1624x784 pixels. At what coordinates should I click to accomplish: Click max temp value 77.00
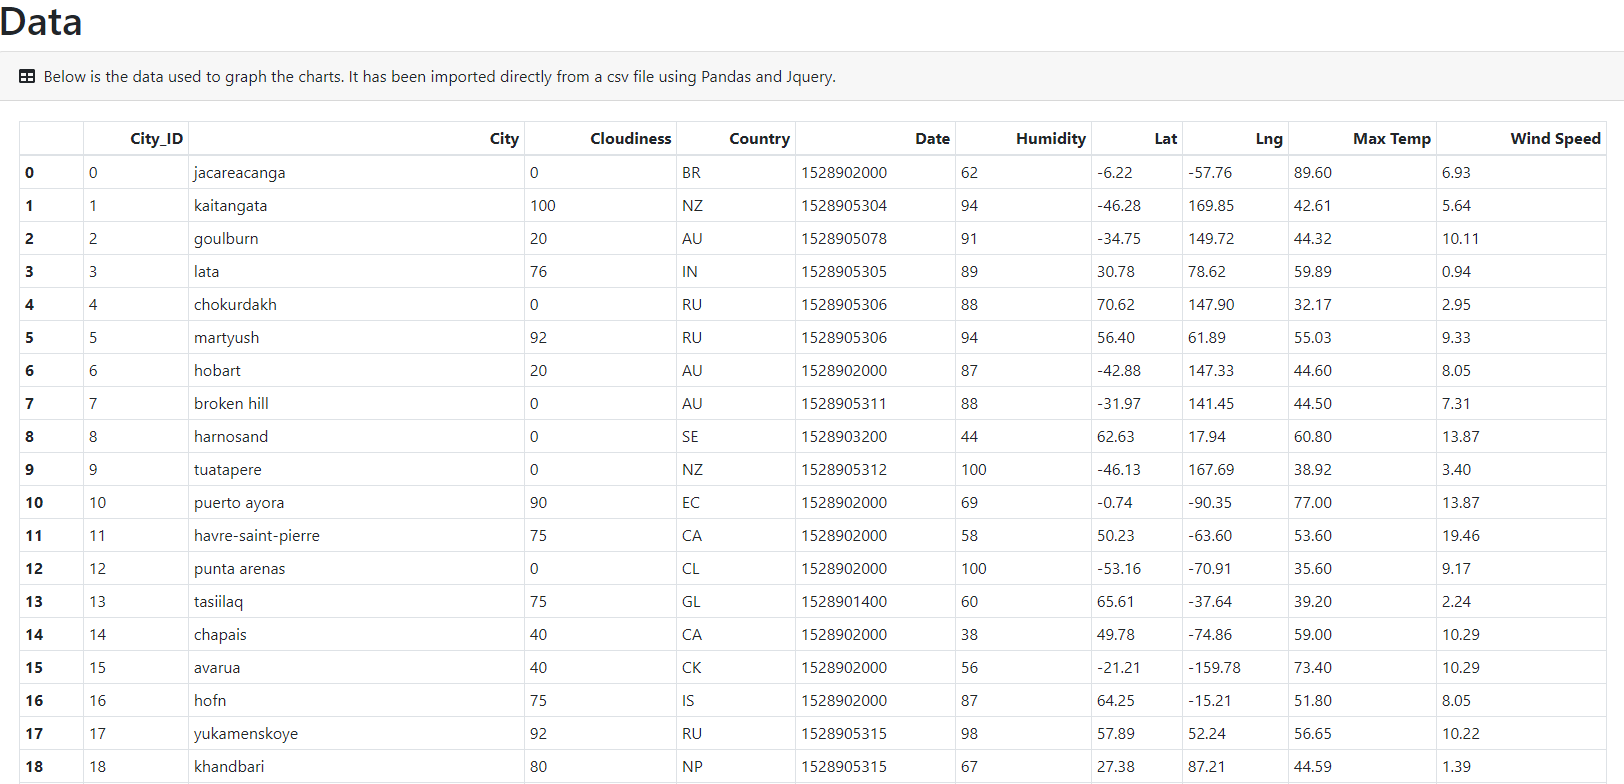pos(1313,502)
